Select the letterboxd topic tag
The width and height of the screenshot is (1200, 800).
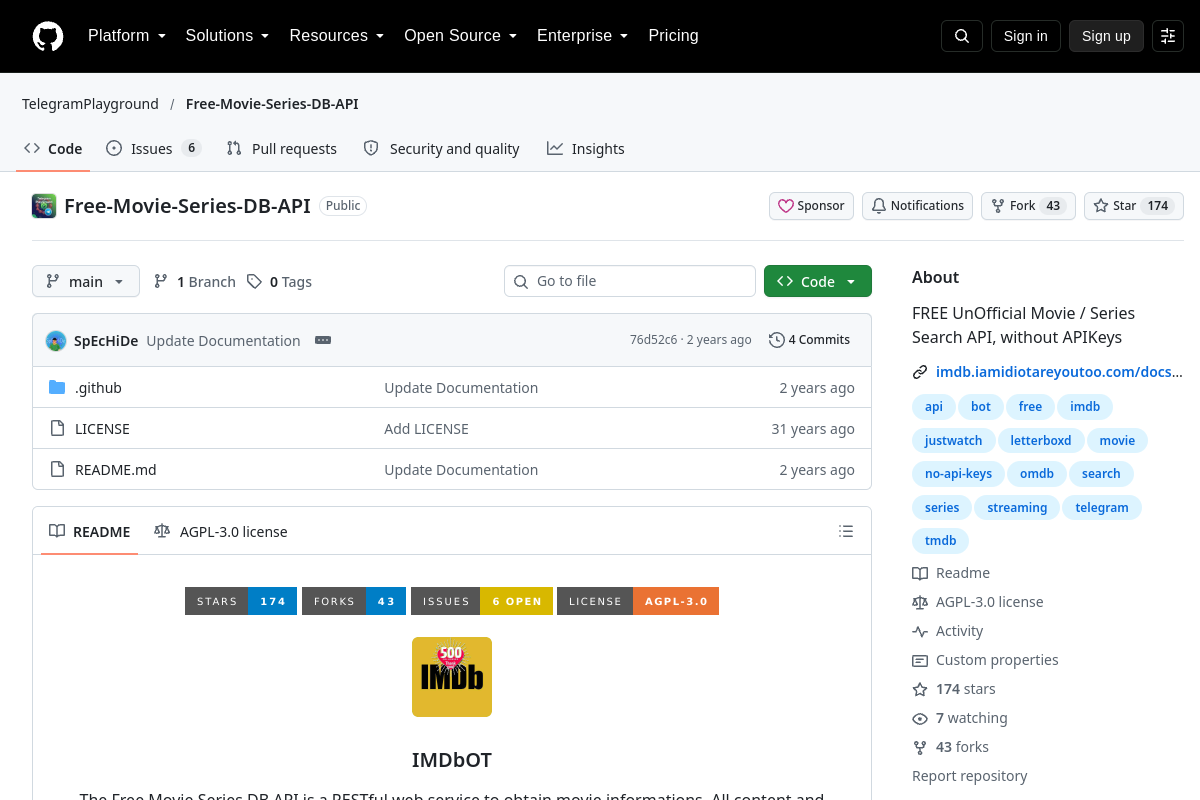[1041, 440]
